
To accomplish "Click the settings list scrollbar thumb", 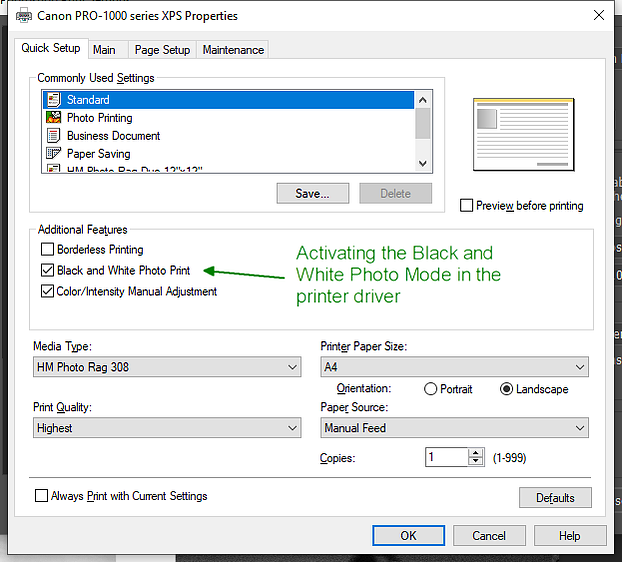I will pos(422,123).
